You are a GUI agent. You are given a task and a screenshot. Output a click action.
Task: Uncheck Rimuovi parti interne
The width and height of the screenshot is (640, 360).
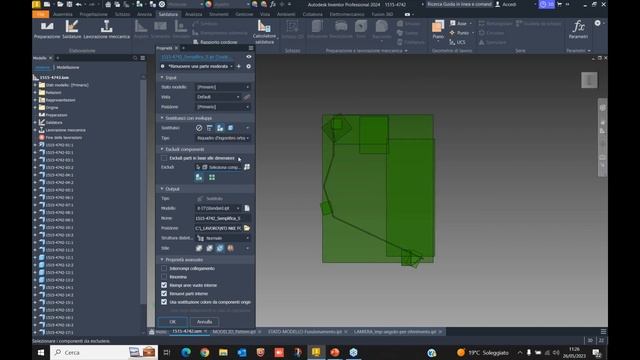[164, 293]
